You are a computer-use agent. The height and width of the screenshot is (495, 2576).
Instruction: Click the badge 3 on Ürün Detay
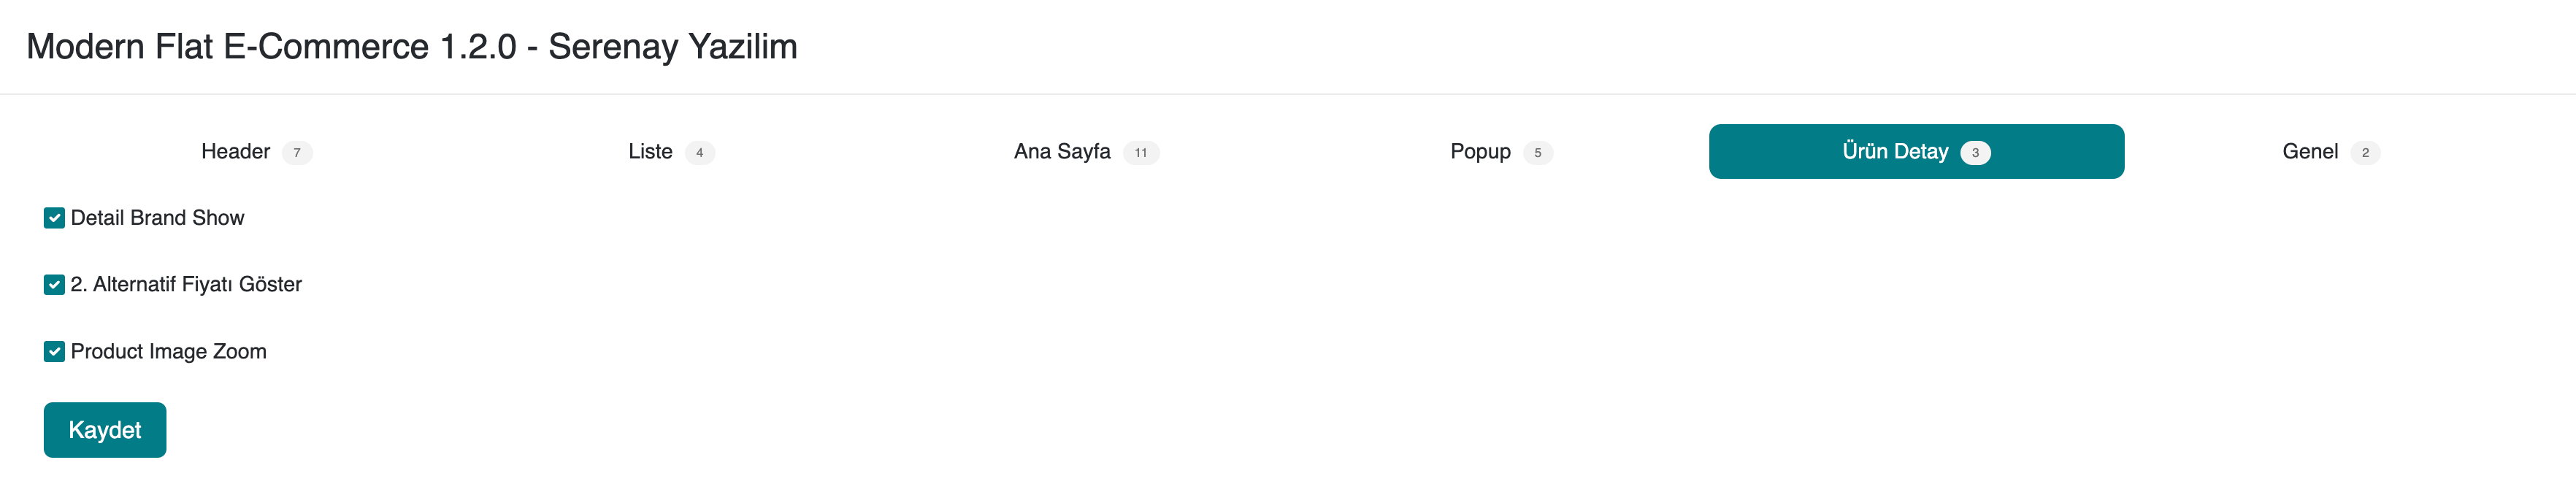pyautogui.click(x=1975, y=153)
